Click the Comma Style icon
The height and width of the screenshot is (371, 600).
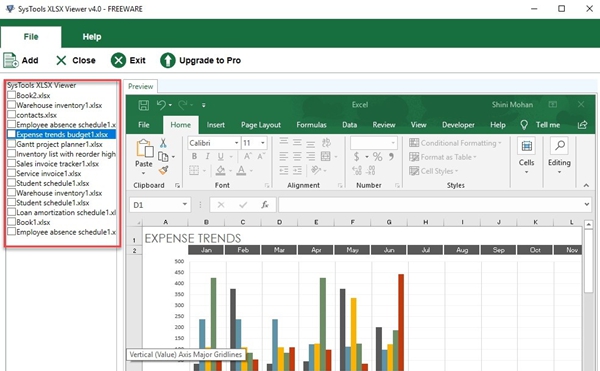[x=391, y=156]
